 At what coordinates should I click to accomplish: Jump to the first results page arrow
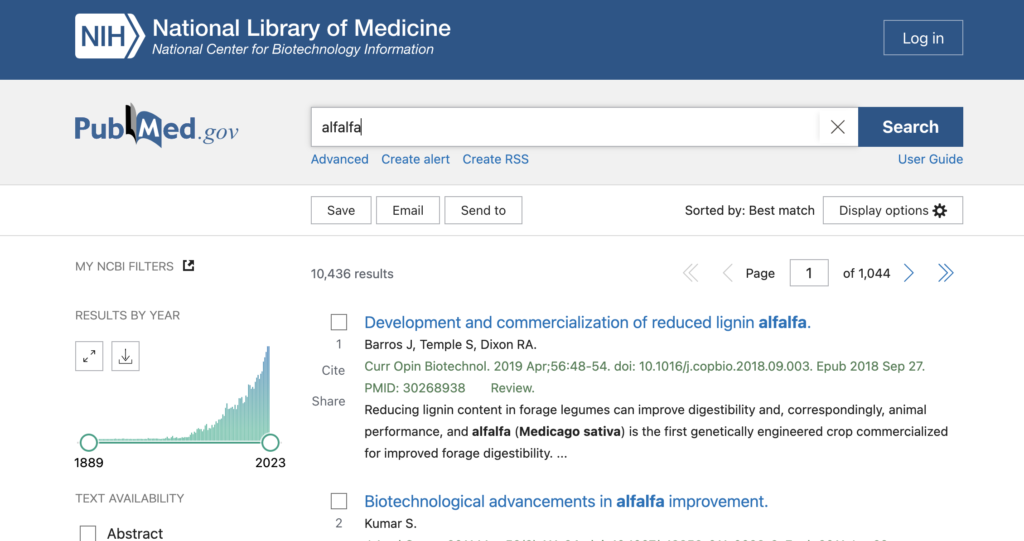coord(690,273)
